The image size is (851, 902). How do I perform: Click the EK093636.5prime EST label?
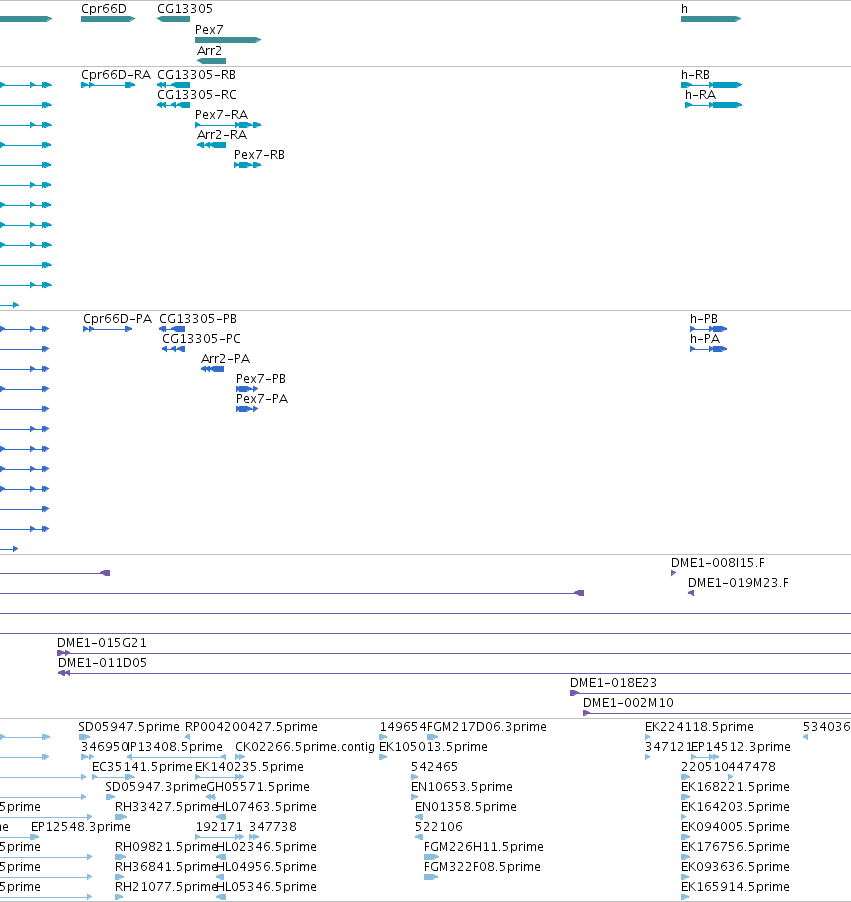pos(735,866)
